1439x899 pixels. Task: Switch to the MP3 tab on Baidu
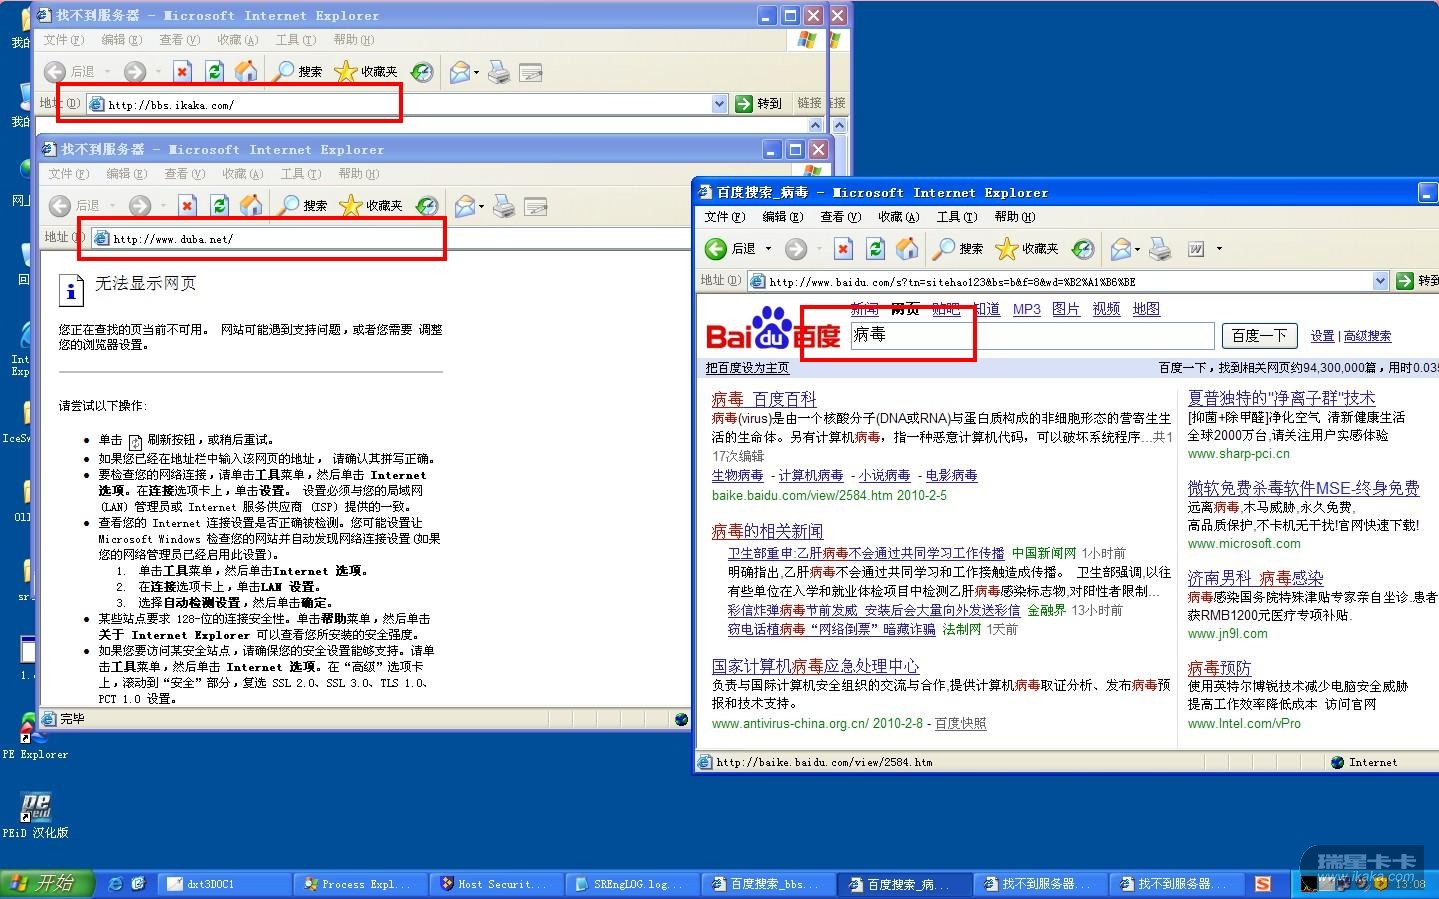coord(1027,309)
